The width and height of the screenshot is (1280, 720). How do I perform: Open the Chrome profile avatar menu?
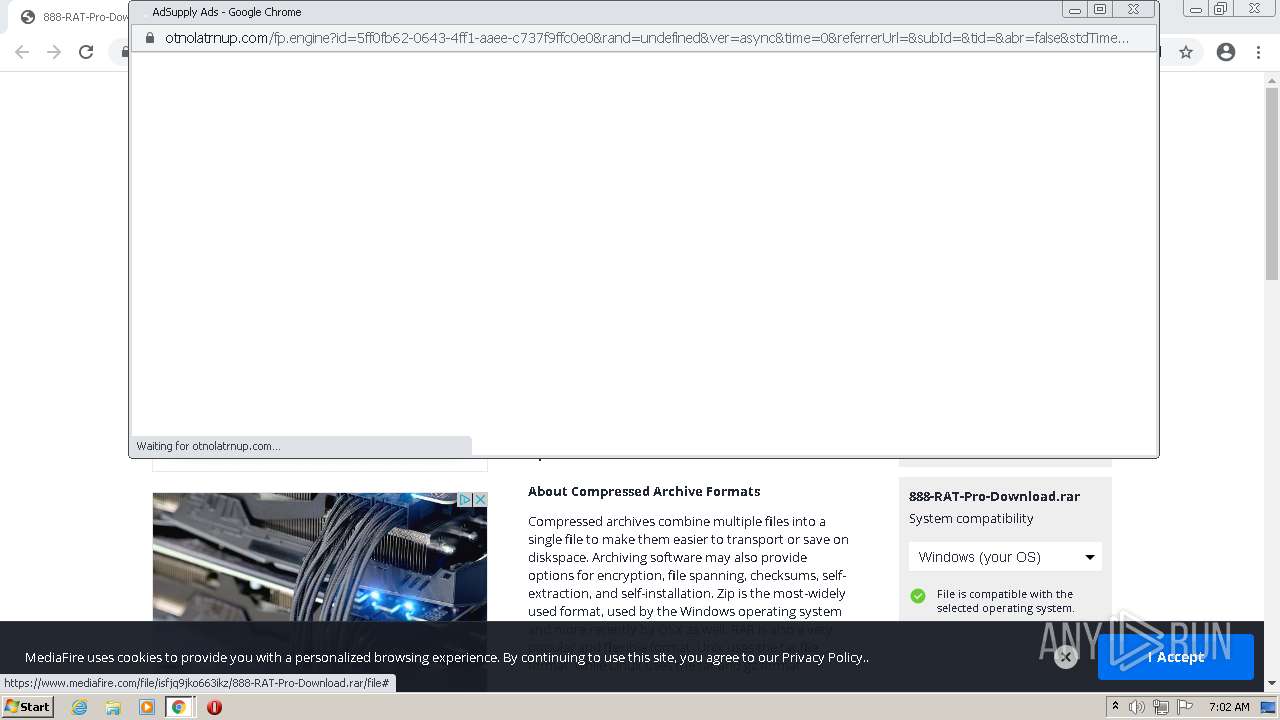tap(1226, 52)
